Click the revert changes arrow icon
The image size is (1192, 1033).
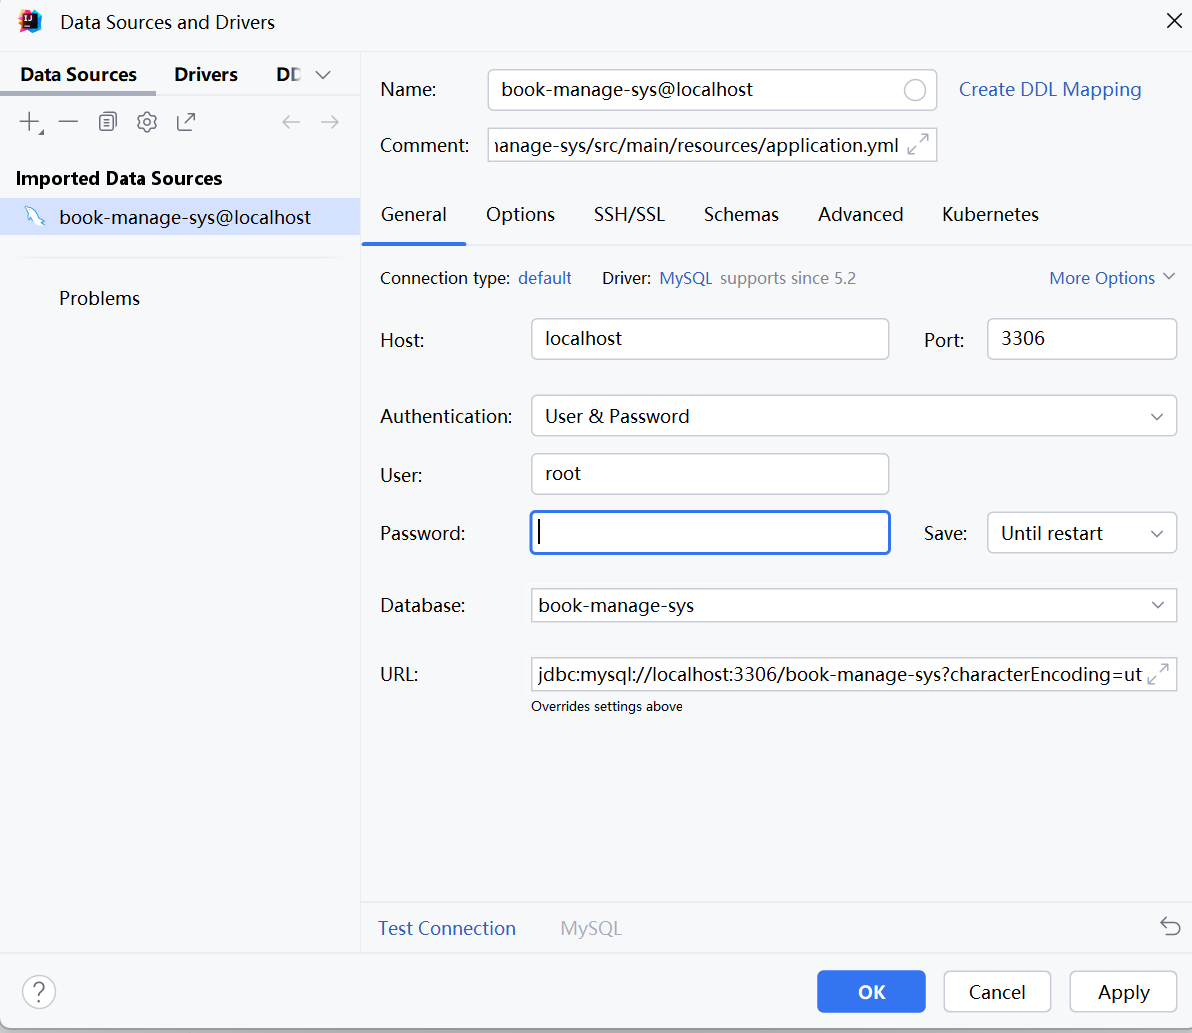click(x=1170, y=926)
